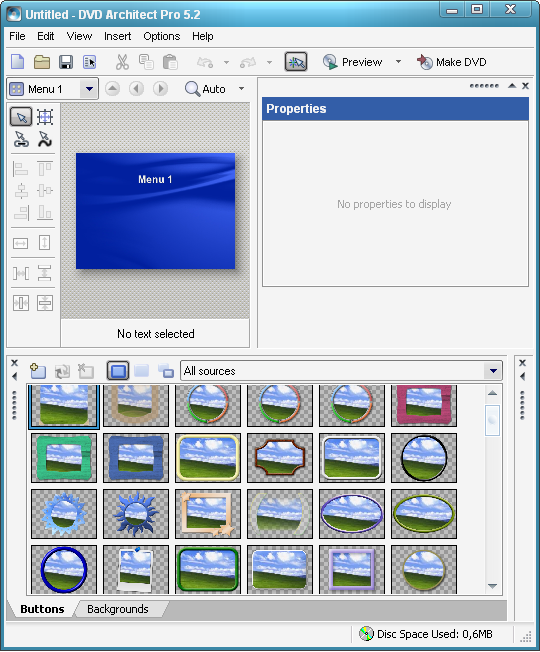Select the Transformations path tool
540x652 pixels.
tap(45, 139)
